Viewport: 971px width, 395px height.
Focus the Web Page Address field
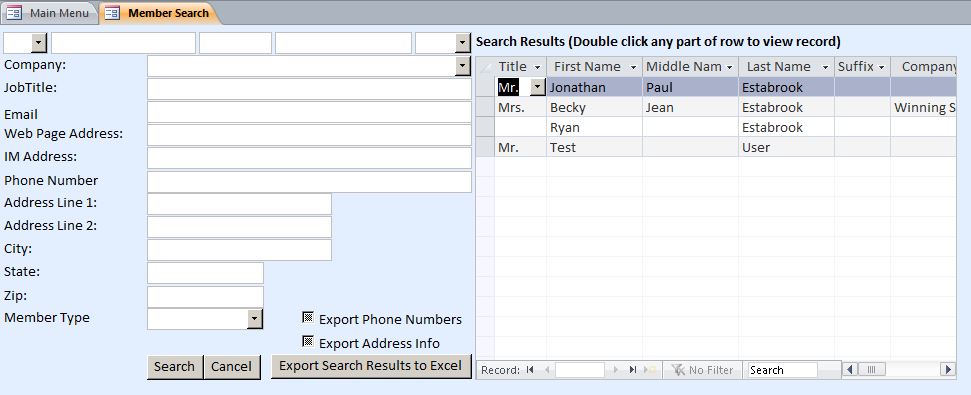[309, 135]
